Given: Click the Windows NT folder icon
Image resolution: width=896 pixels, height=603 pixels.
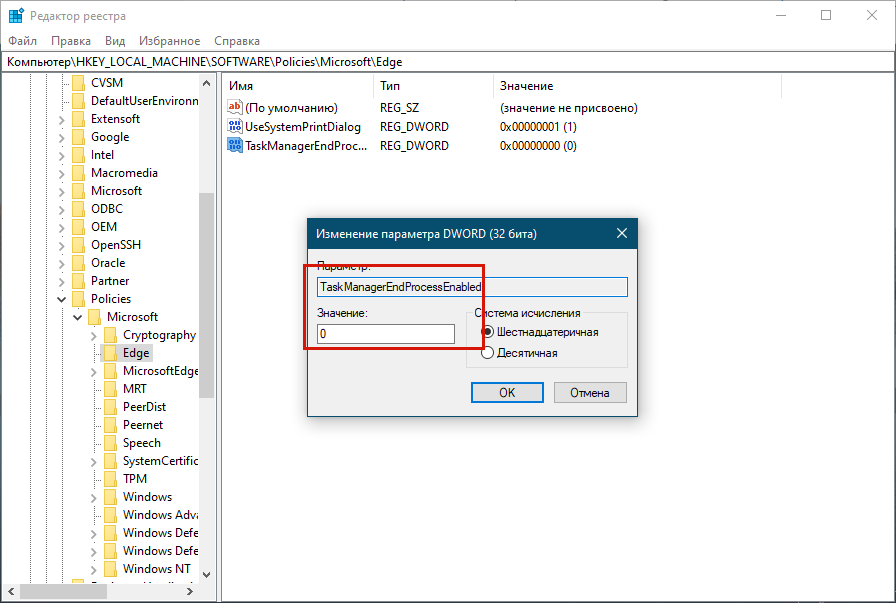Looking at the screenshot, I should 110,569.
